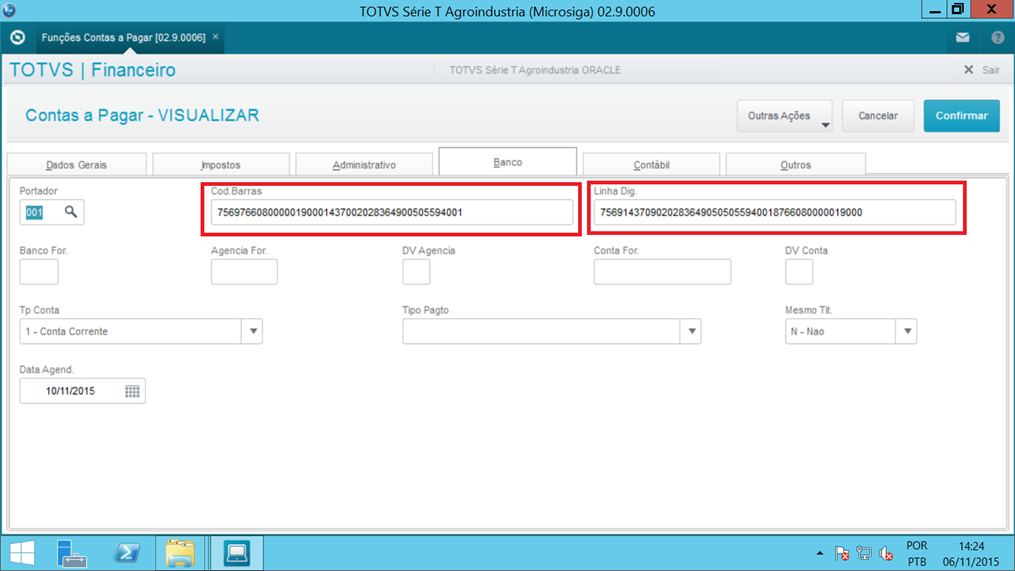Screen dimensions: 1015x571
Task: Open the mail envelope icon
Action: tap(962, 37)
